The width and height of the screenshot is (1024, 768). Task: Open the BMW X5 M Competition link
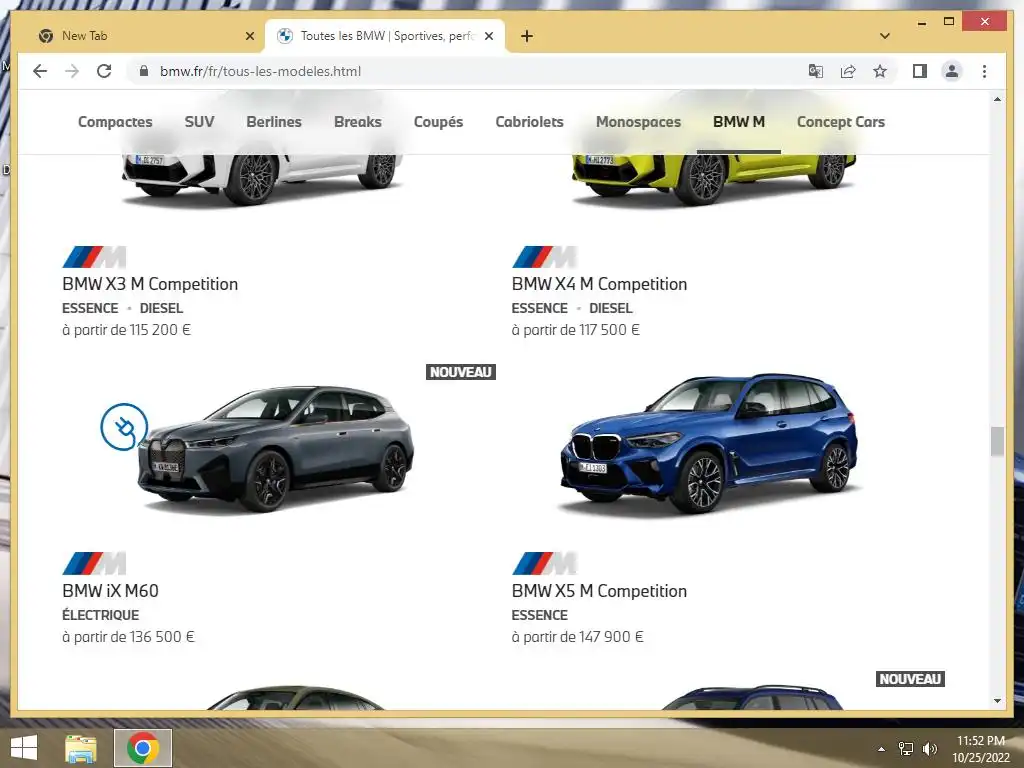(599, 591)
